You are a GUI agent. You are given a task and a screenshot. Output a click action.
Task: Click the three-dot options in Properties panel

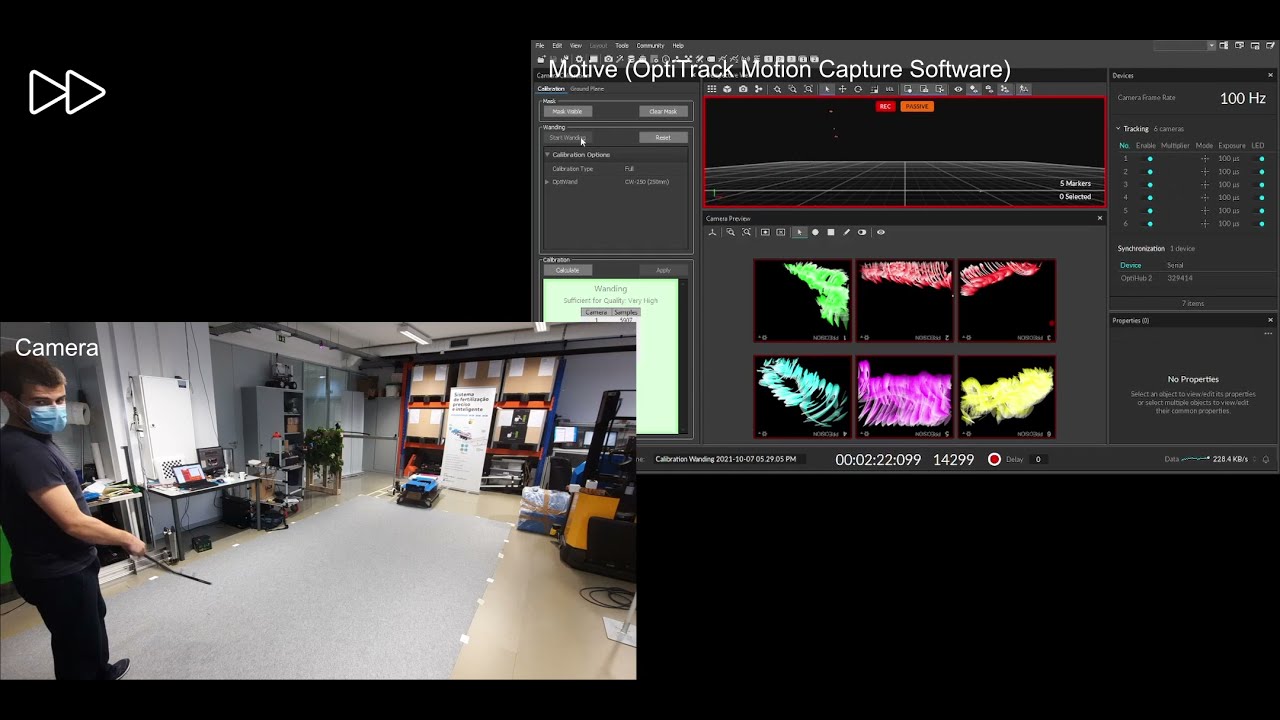(1268, 333)
